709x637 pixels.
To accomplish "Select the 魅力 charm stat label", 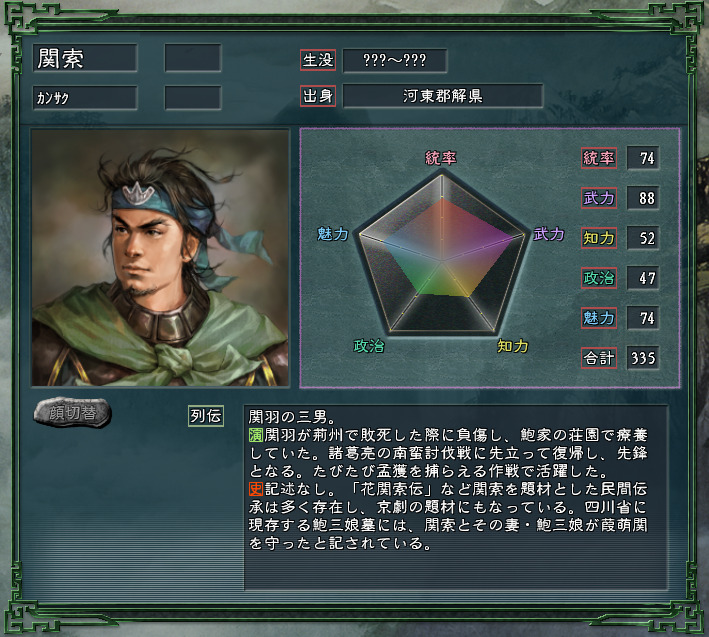I will pos(599,318).
